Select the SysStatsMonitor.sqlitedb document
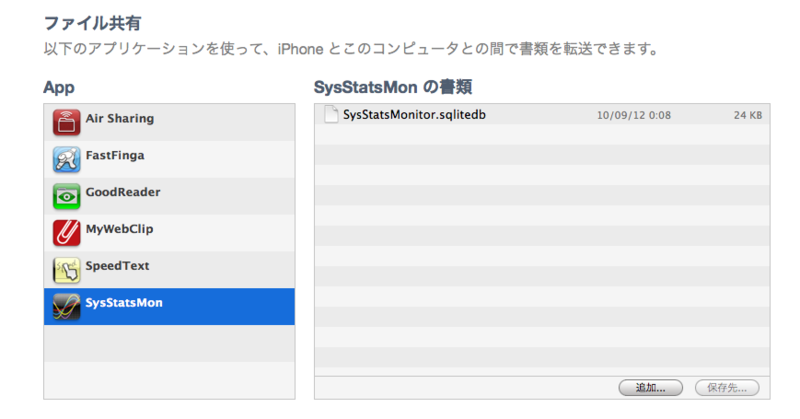Screen dimensions: 800x419 (414, 115)
